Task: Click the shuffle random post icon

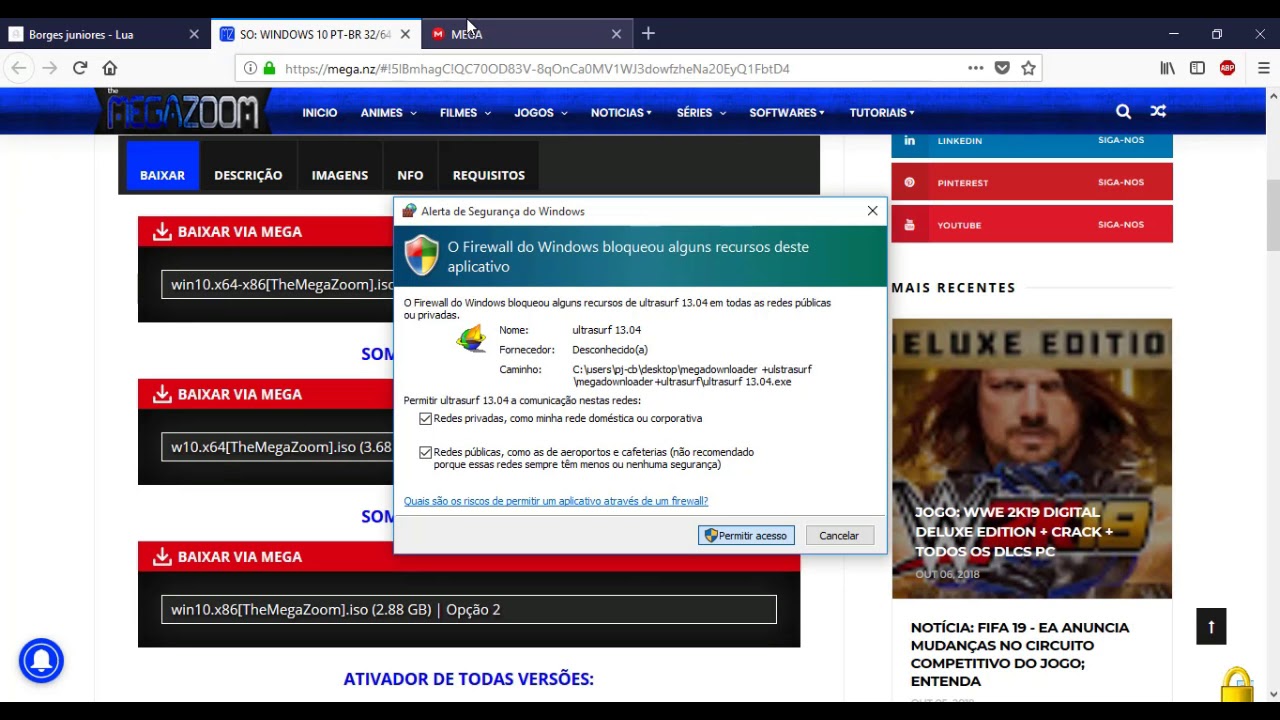Action: click(1158, 112)
